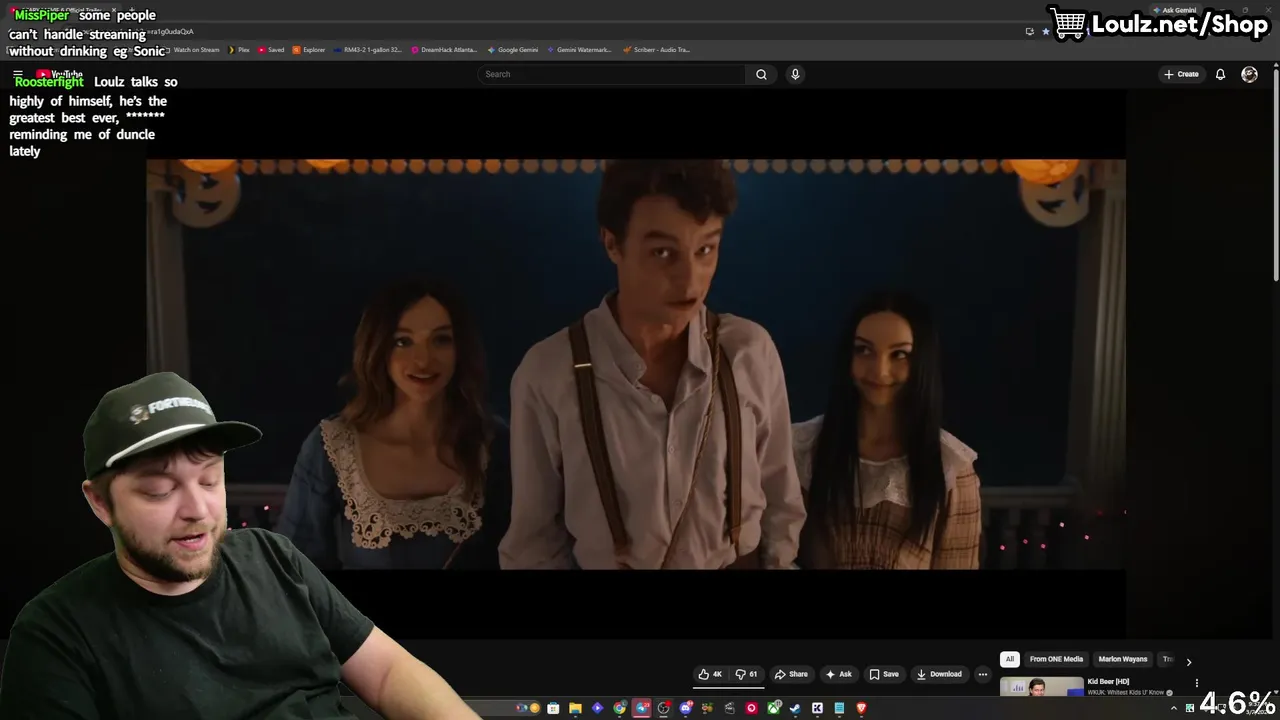Open the Xbox app from taskbar
This screenshot has height=720, width=1280.
pyautogui.click(x=774, y=708)
